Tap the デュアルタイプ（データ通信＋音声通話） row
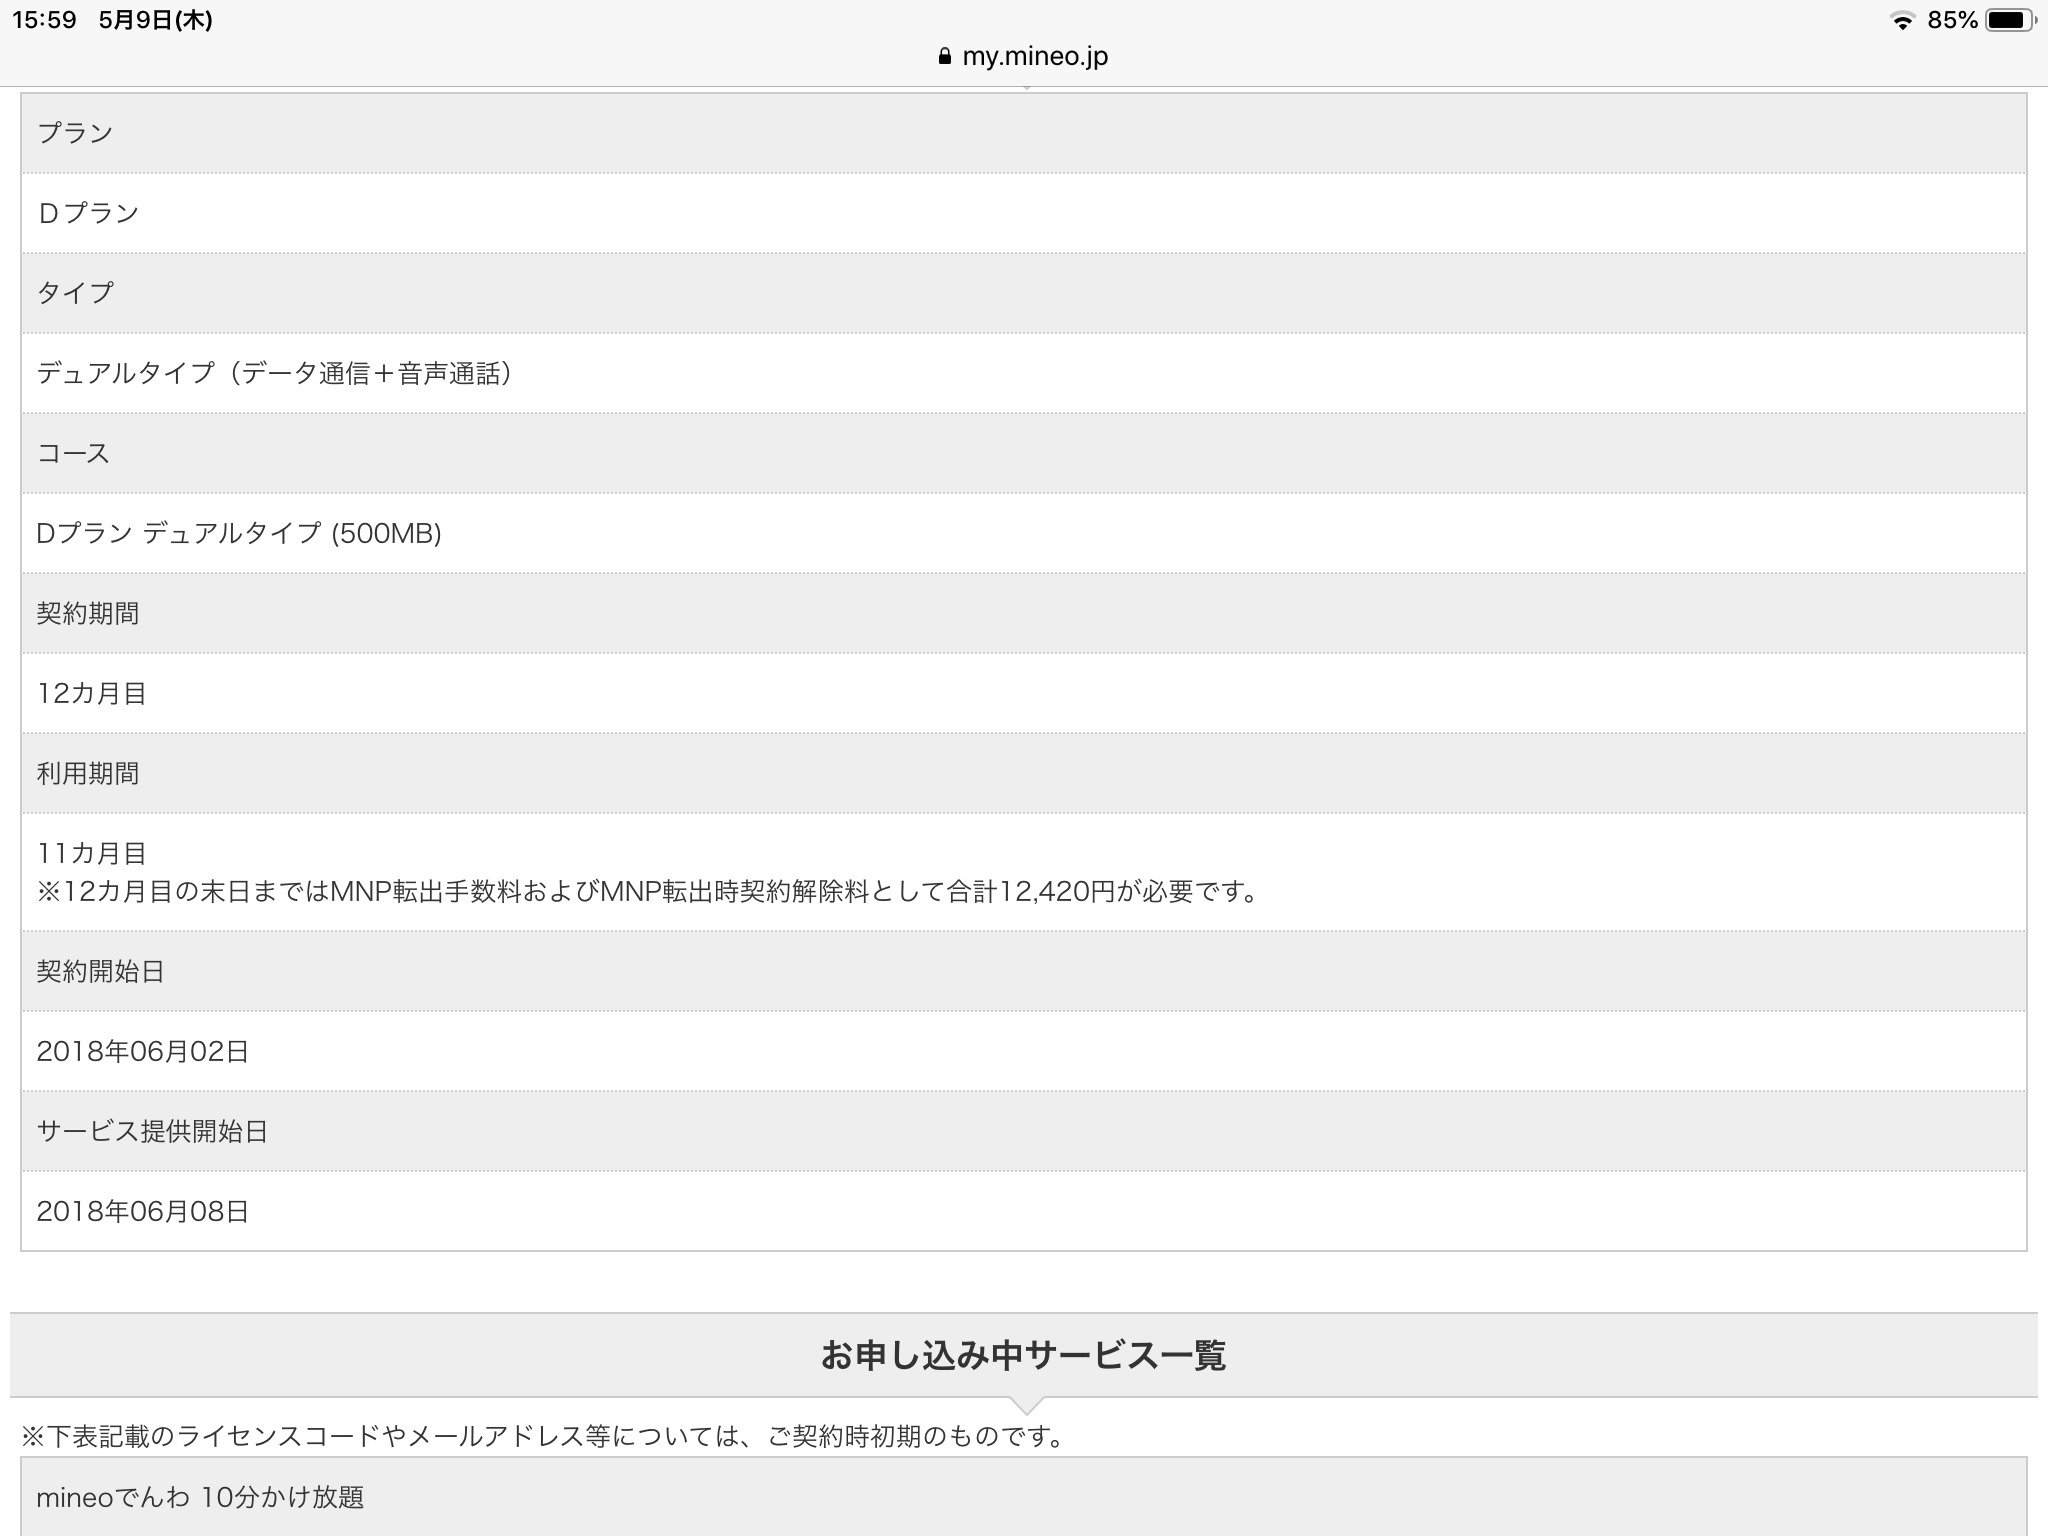The image size is (2048, 1536). click(x=276, y=373)
